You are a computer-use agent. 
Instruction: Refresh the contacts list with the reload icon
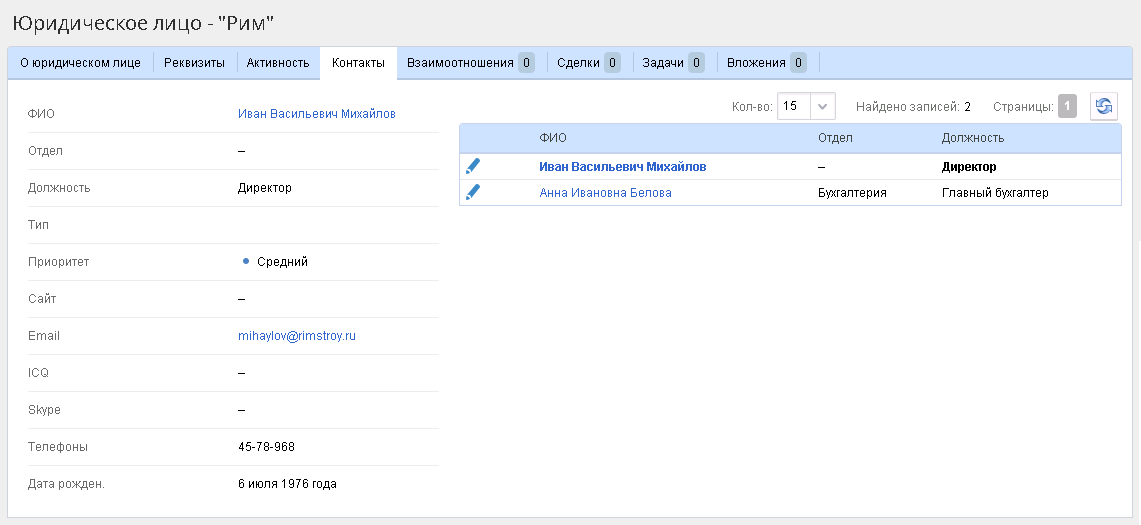(1103, 107)
